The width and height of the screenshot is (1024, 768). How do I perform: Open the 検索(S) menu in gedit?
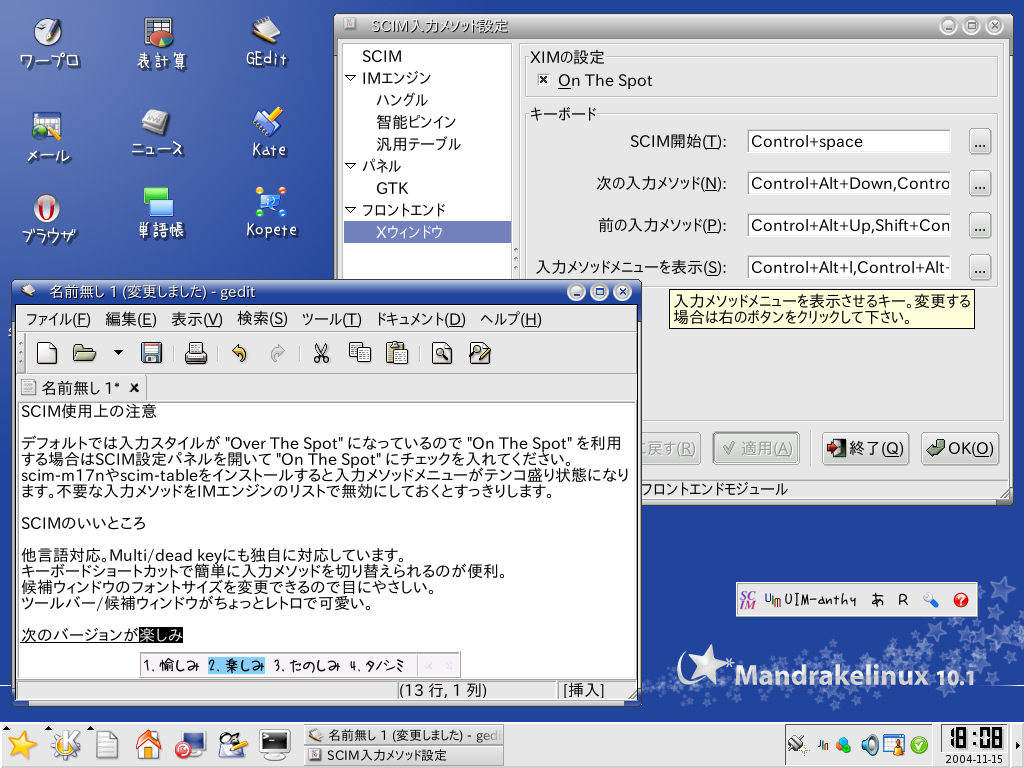tap(262, 319)
